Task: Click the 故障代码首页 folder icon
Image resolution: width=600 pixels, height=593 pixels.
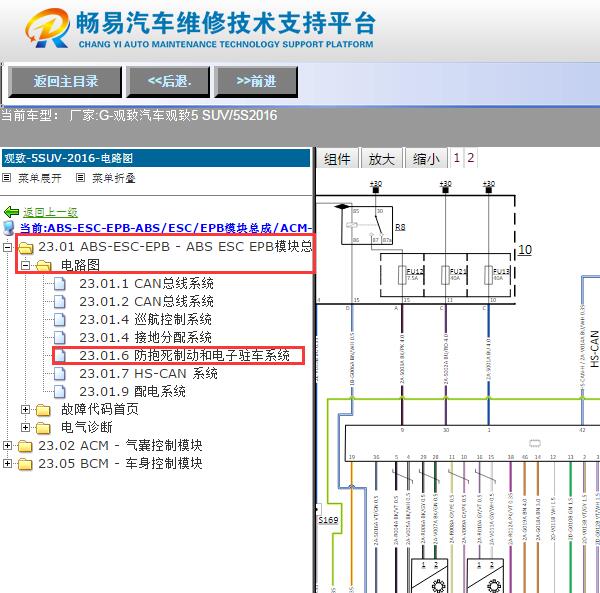Action: 44,410
